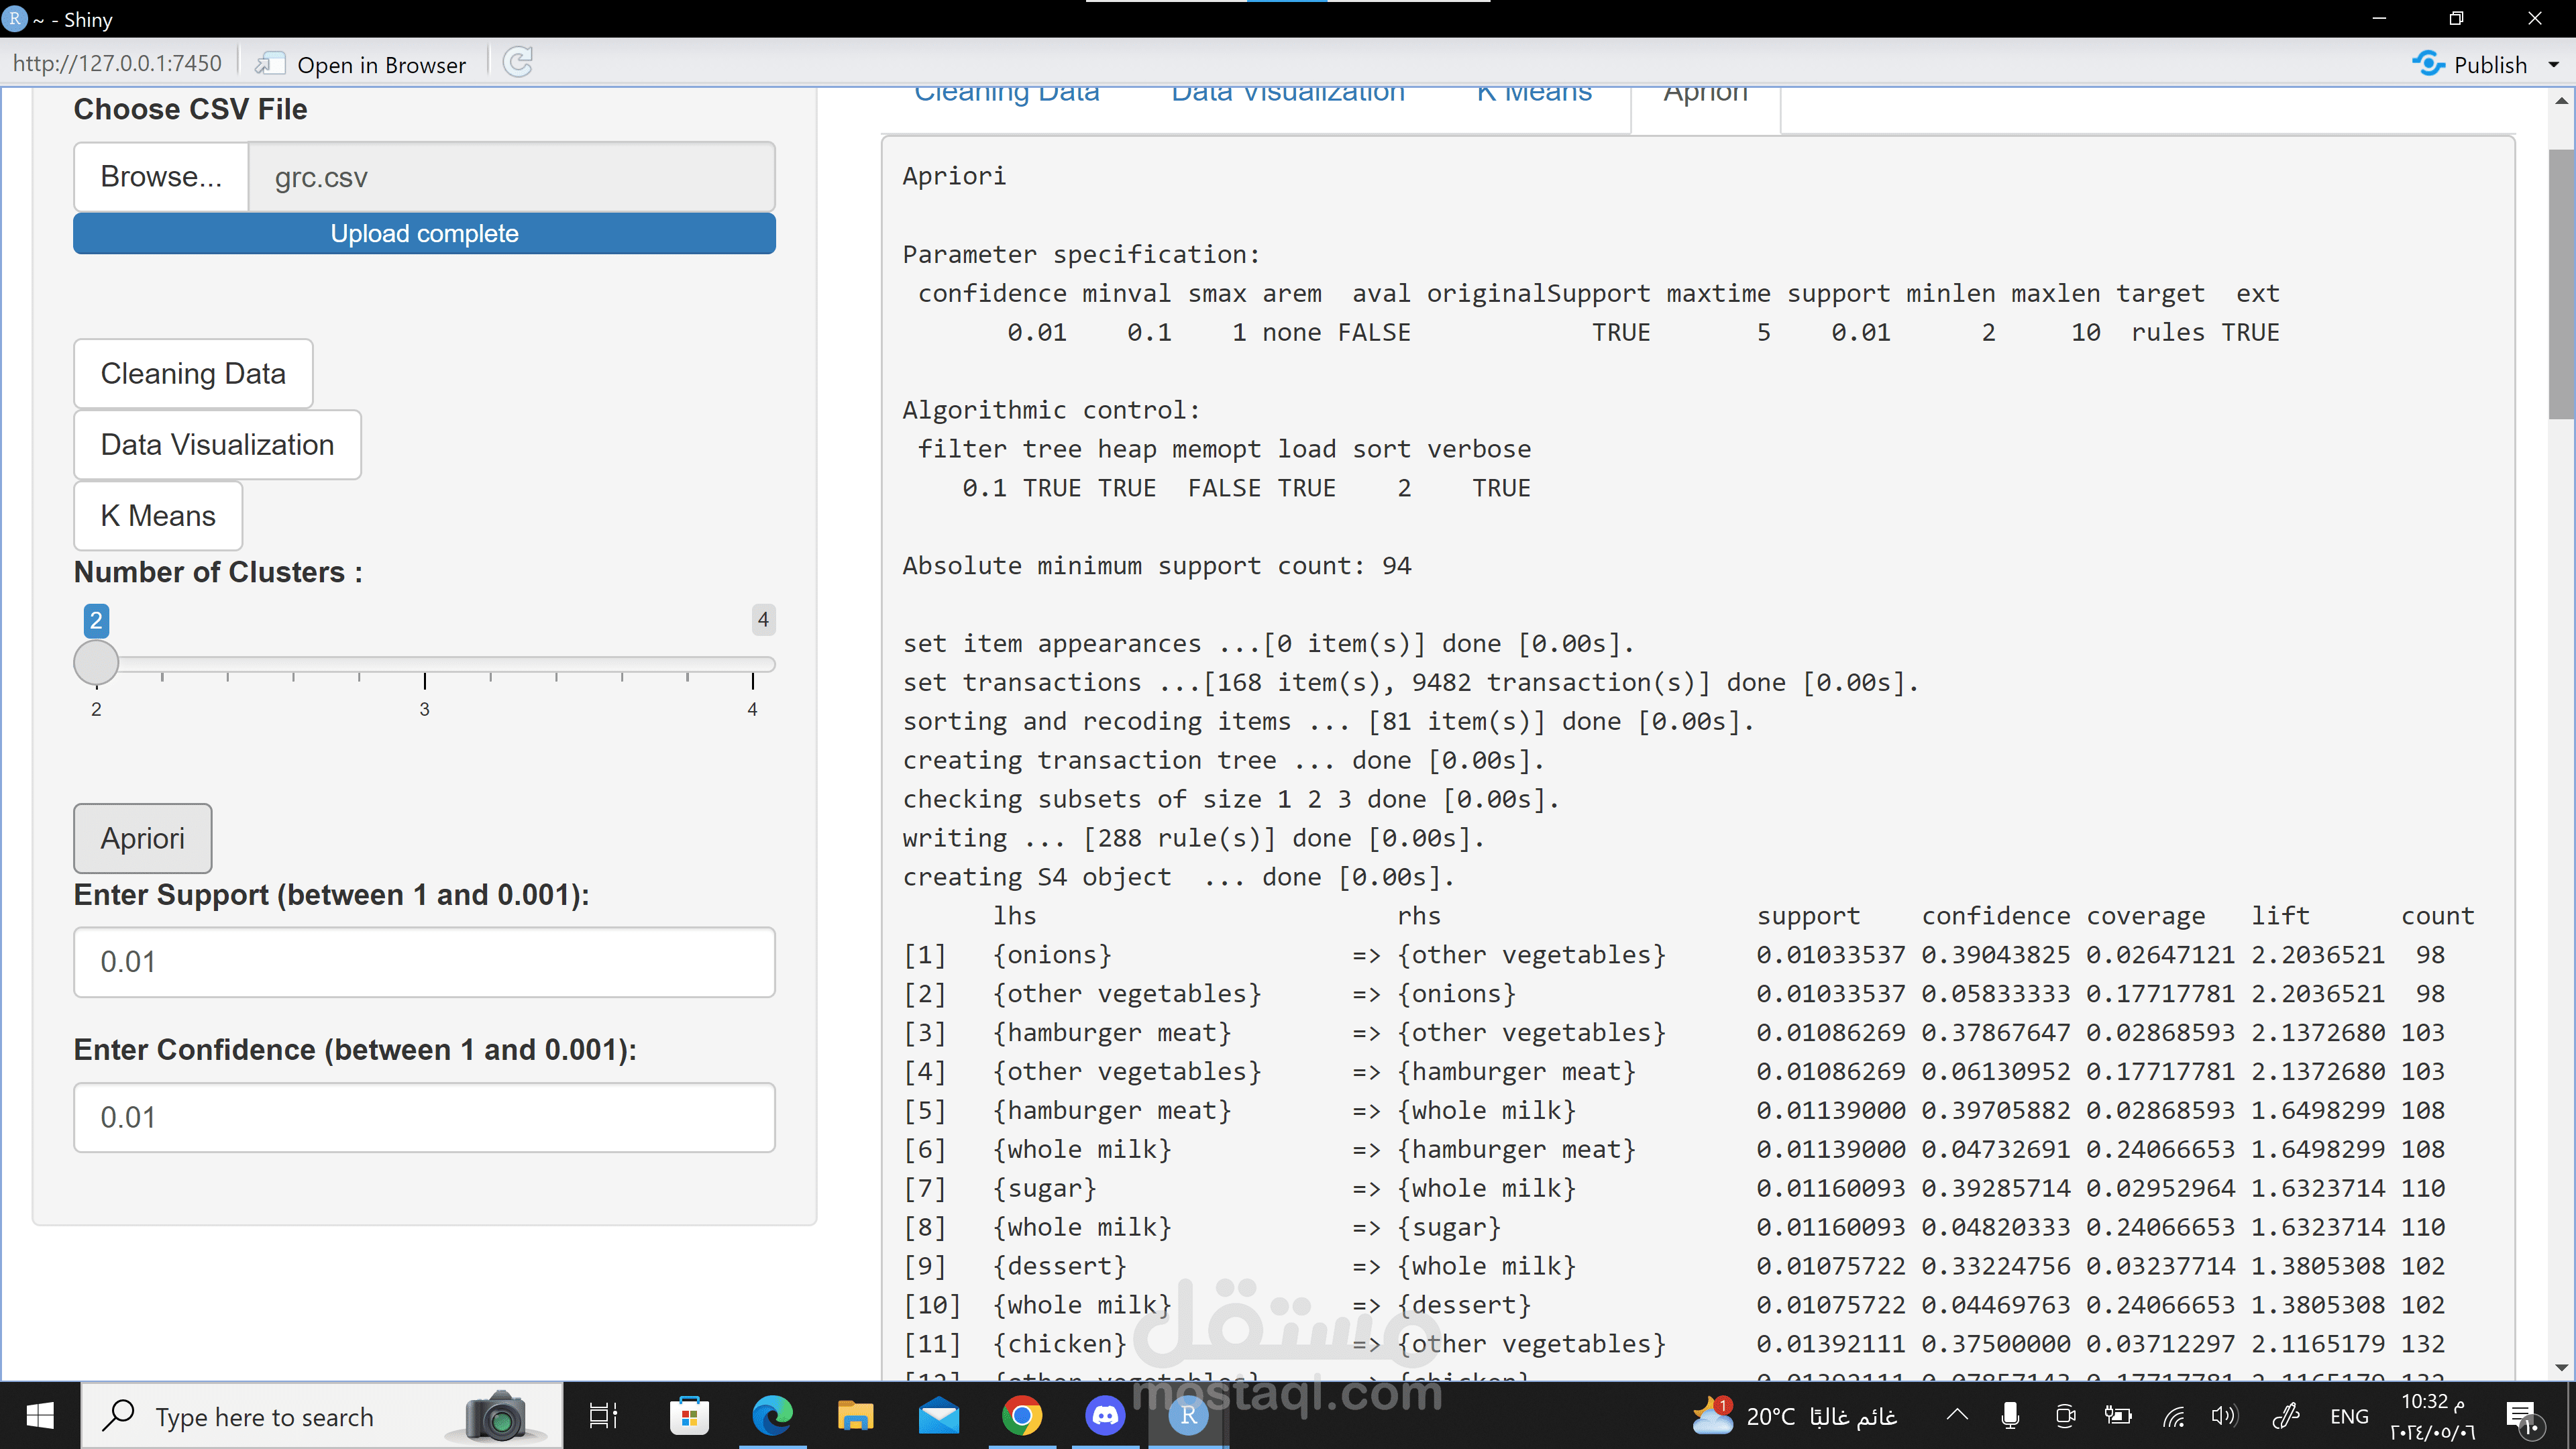Open Task View icon on taskbar
The height and width of the screenshot is (1449, 2576).
pos(604,1415)
